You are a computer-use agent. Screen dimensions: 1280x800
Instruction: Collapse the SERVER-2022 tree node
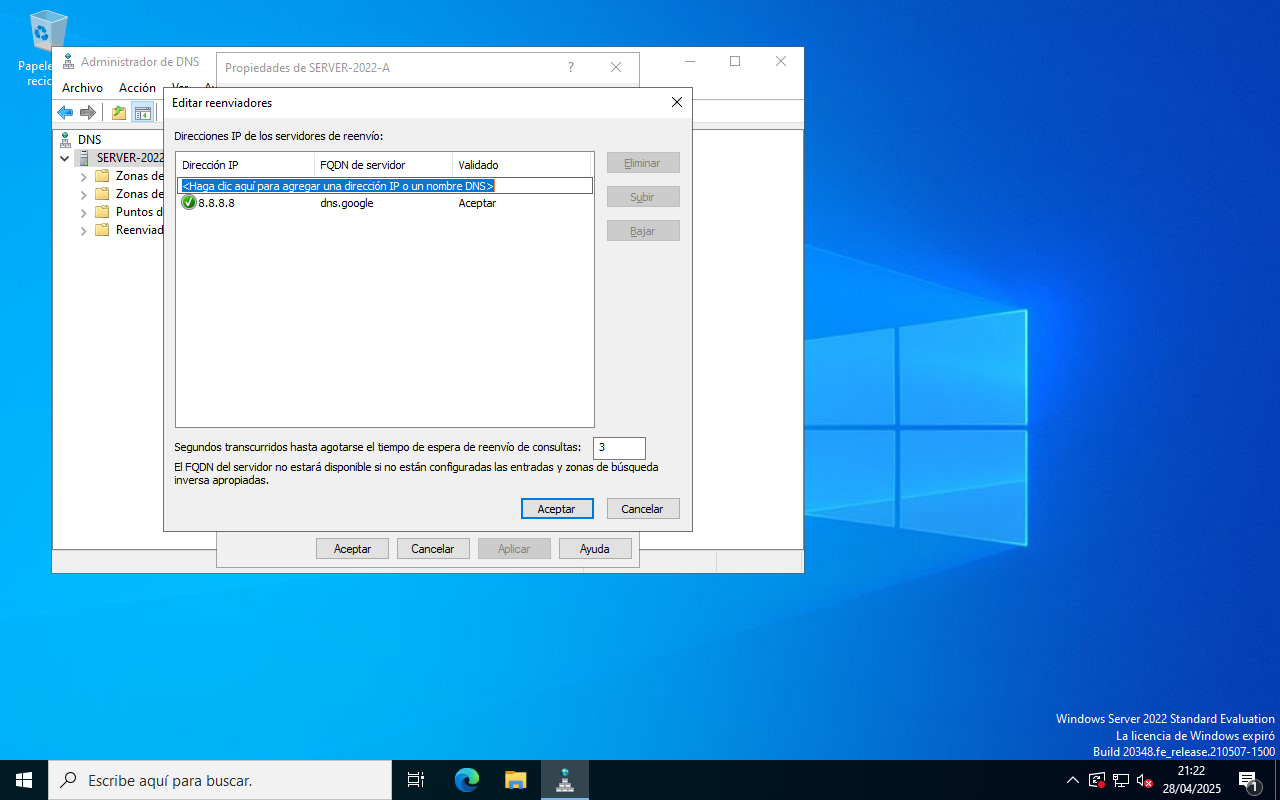[65, 158]
